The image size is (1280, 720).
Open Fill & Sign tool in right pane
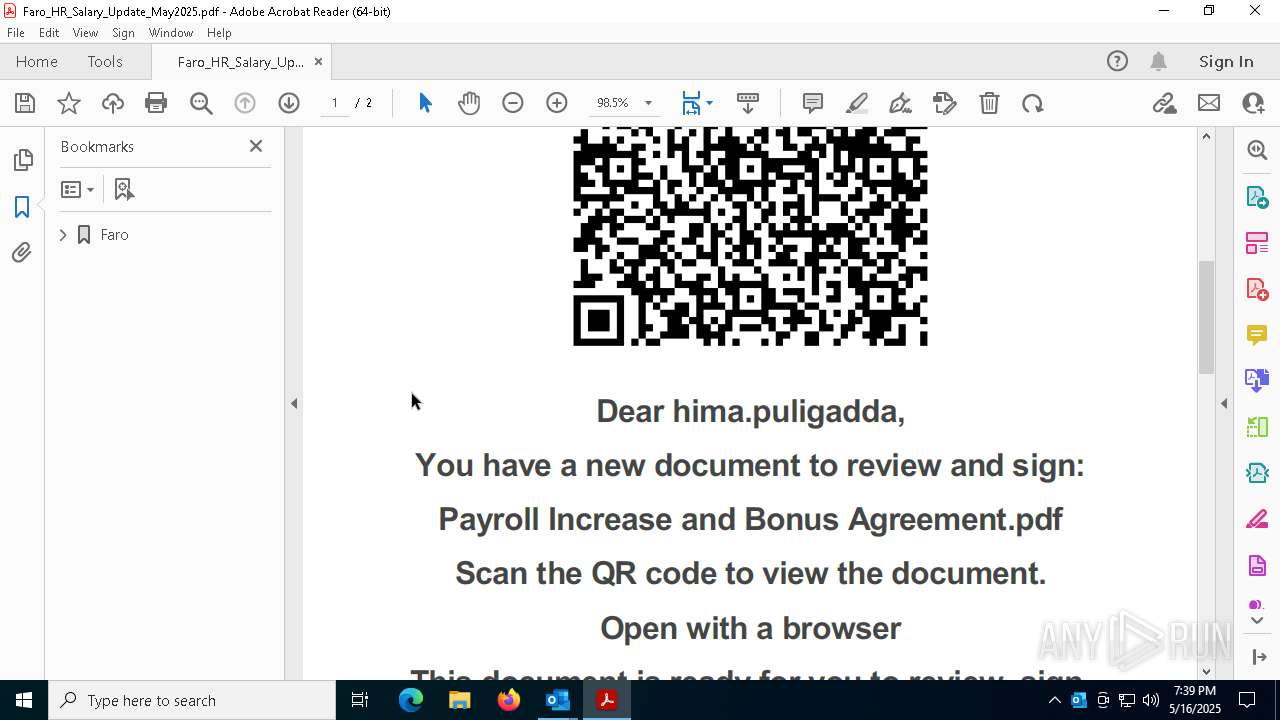pyautogui.click(x=1257, y=520)
